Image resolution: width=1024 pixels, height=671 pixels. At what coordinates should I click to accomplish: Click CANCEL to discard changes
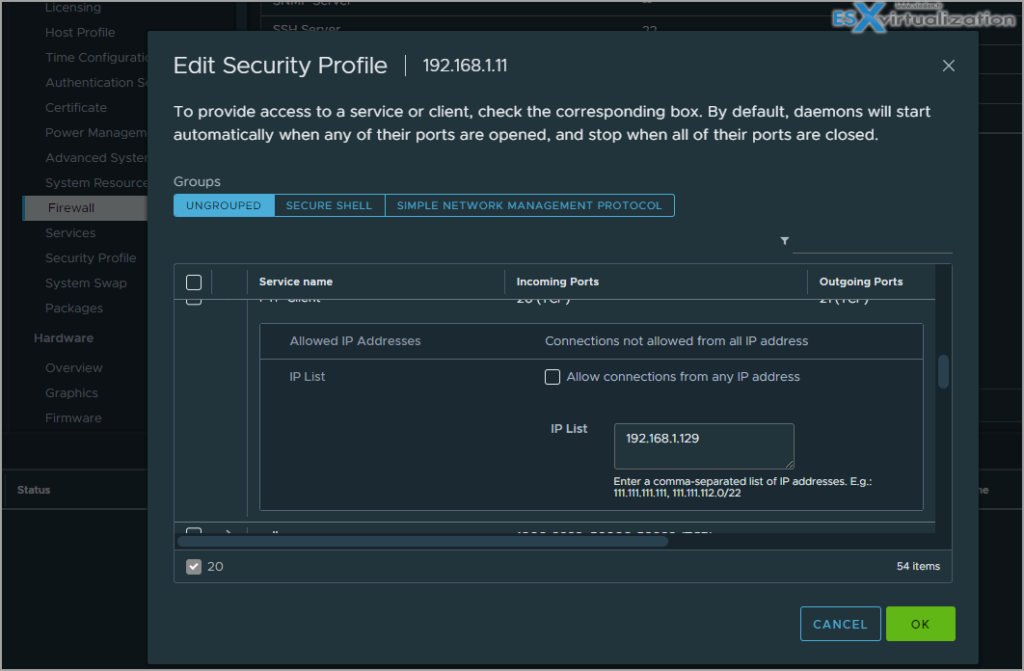pyautogui.click(x=840, y=623)
